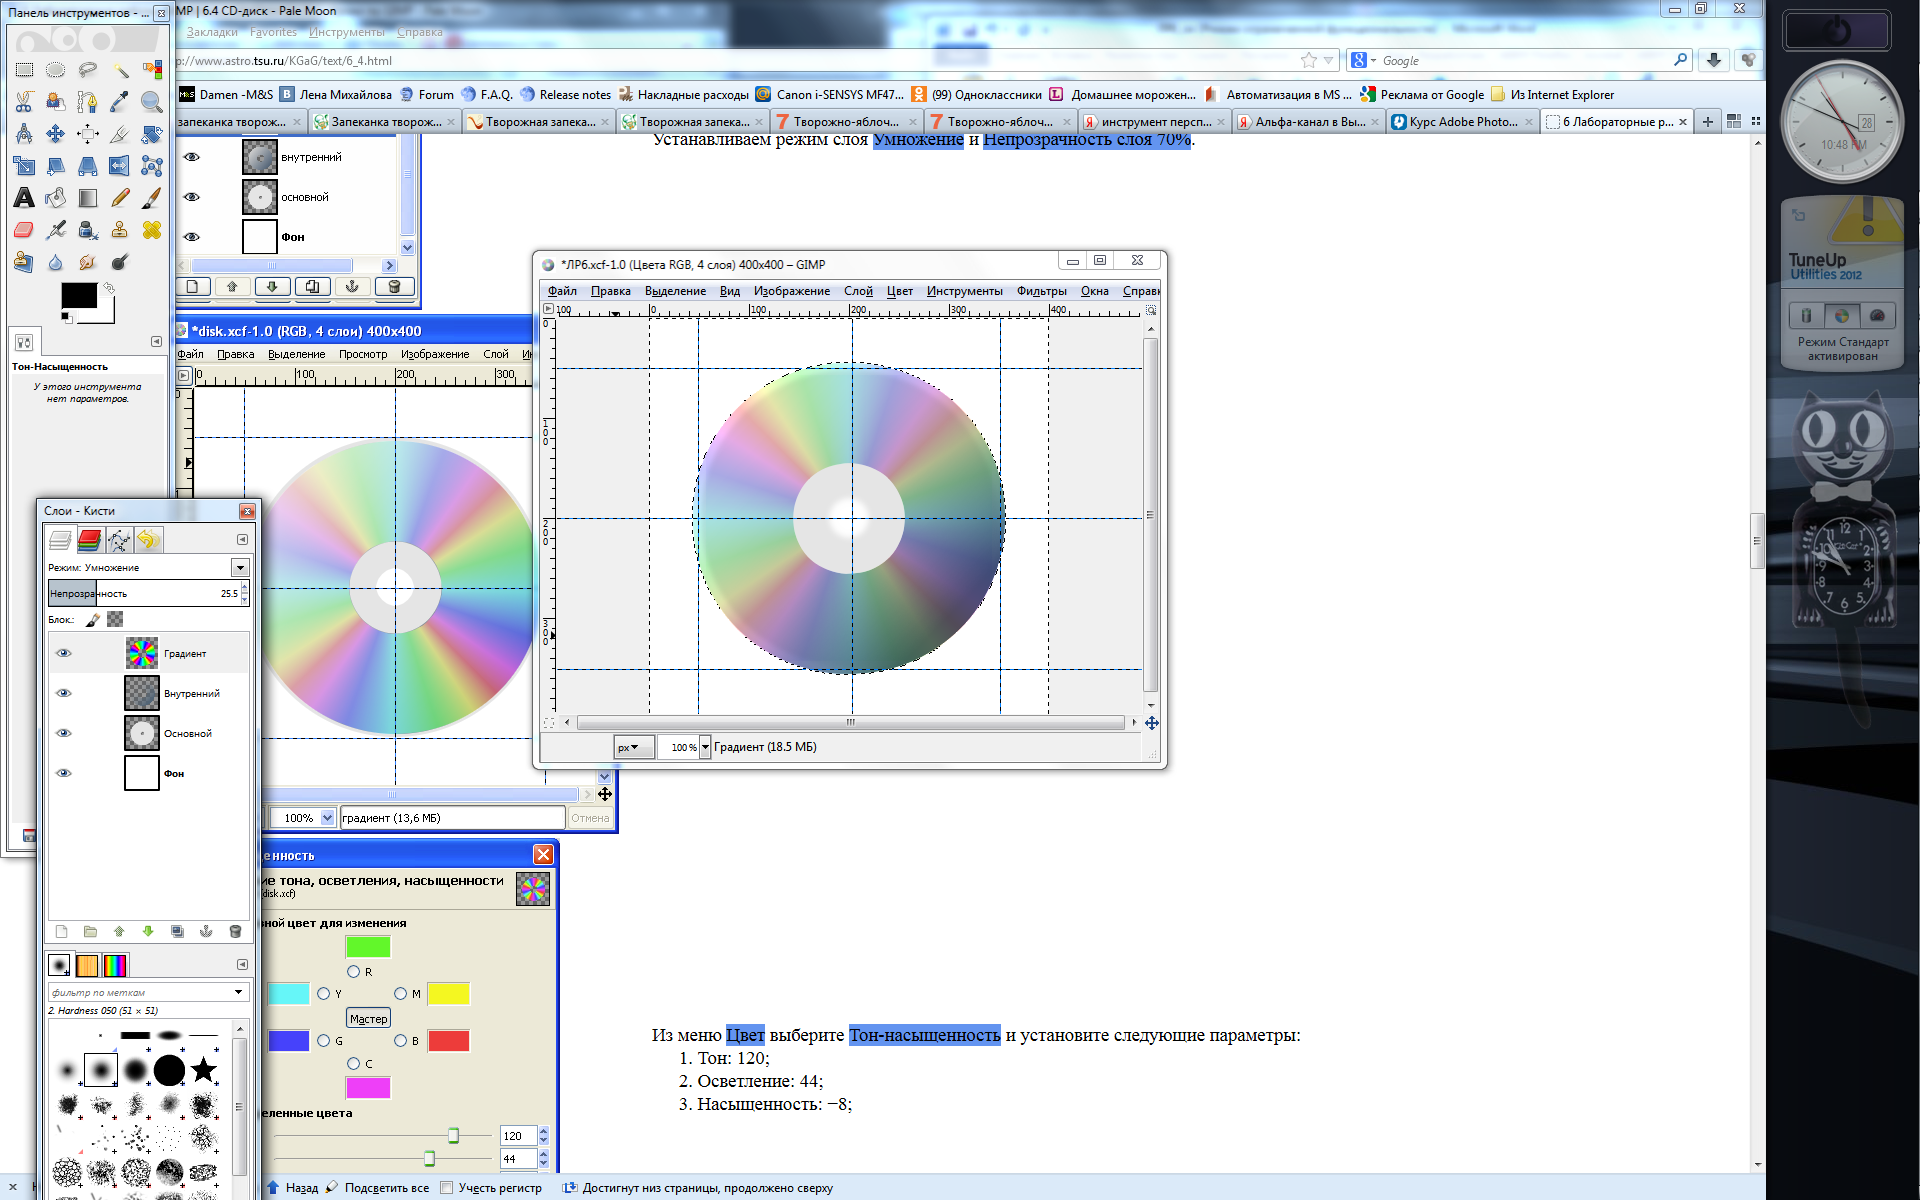Delete layer with trash icon in Layers dock
The height and width of the screenshot is (1200, 1920).
pyautogui.click(x=235, y=931)
